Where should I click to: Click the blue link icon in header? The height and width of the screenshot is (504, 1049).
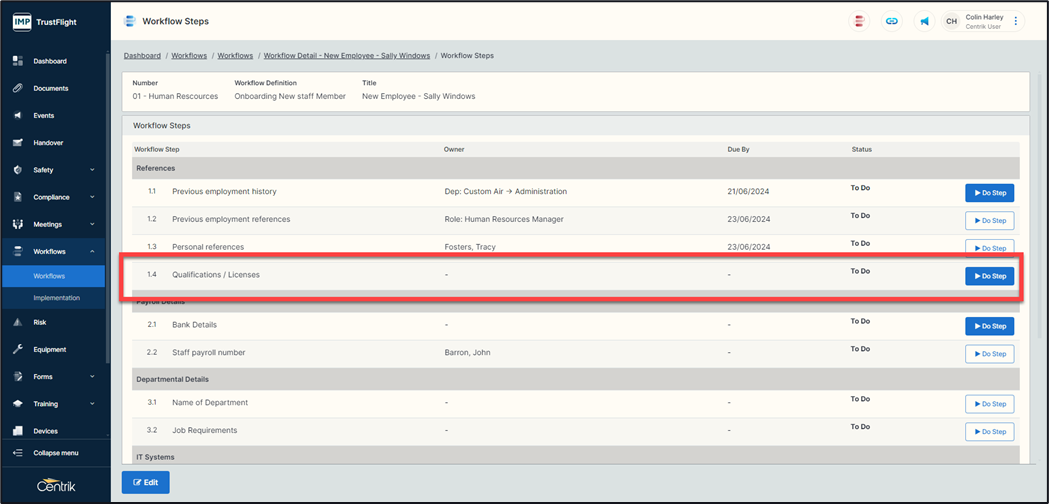[891, 21]
